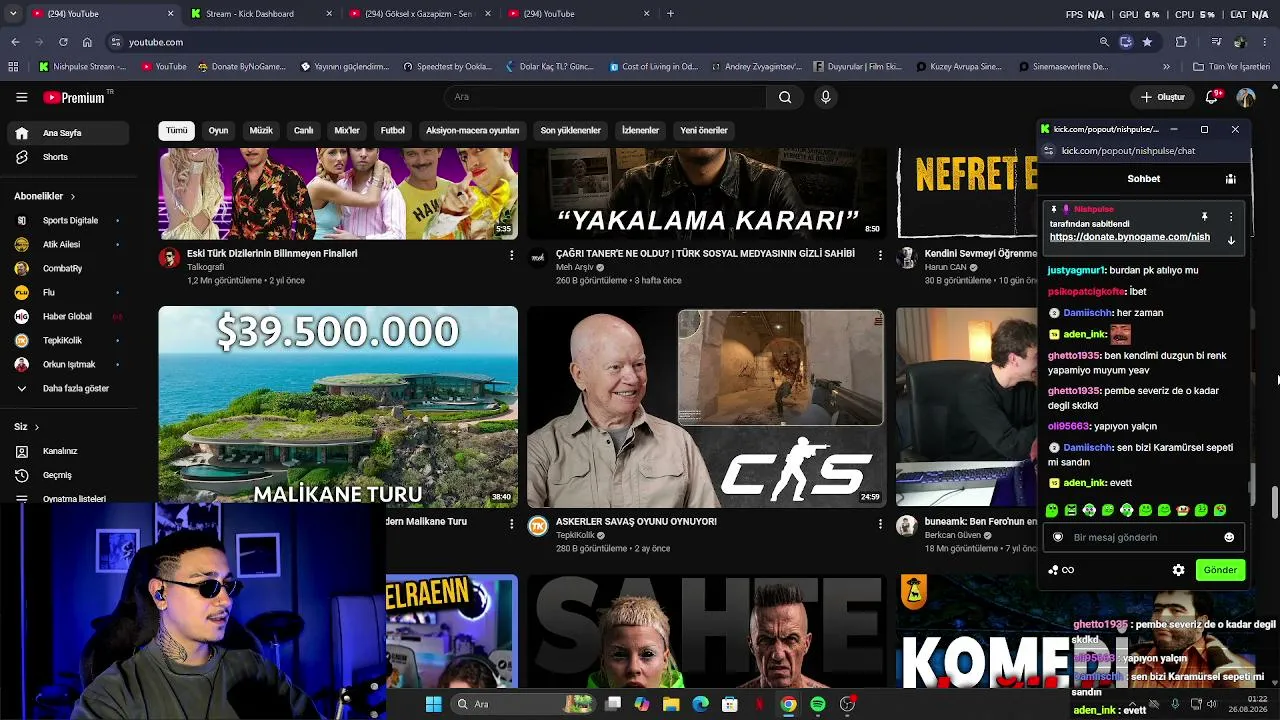Reload the YouTube page
Viewport: 1280px width, 720px height.
click(x=63, y=42)
